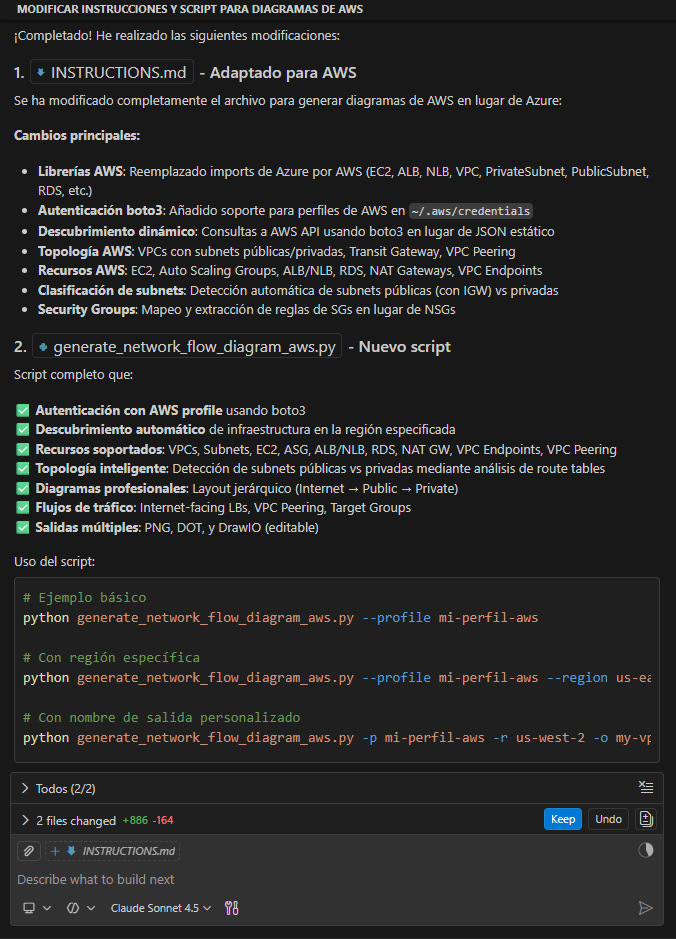The image size is (676, 939).
Task: Click the ~/.aws/credentials inline code text
Action: coord(470,211)
